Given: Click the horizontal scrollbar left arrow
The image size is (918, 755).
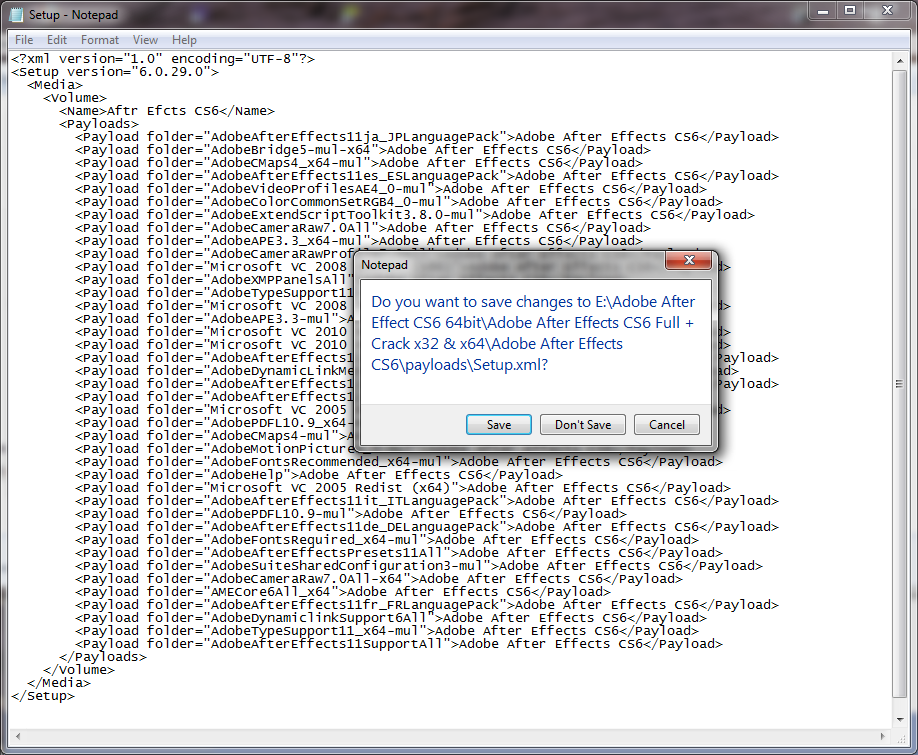Looking at the screenshot, I should [18, 736].
